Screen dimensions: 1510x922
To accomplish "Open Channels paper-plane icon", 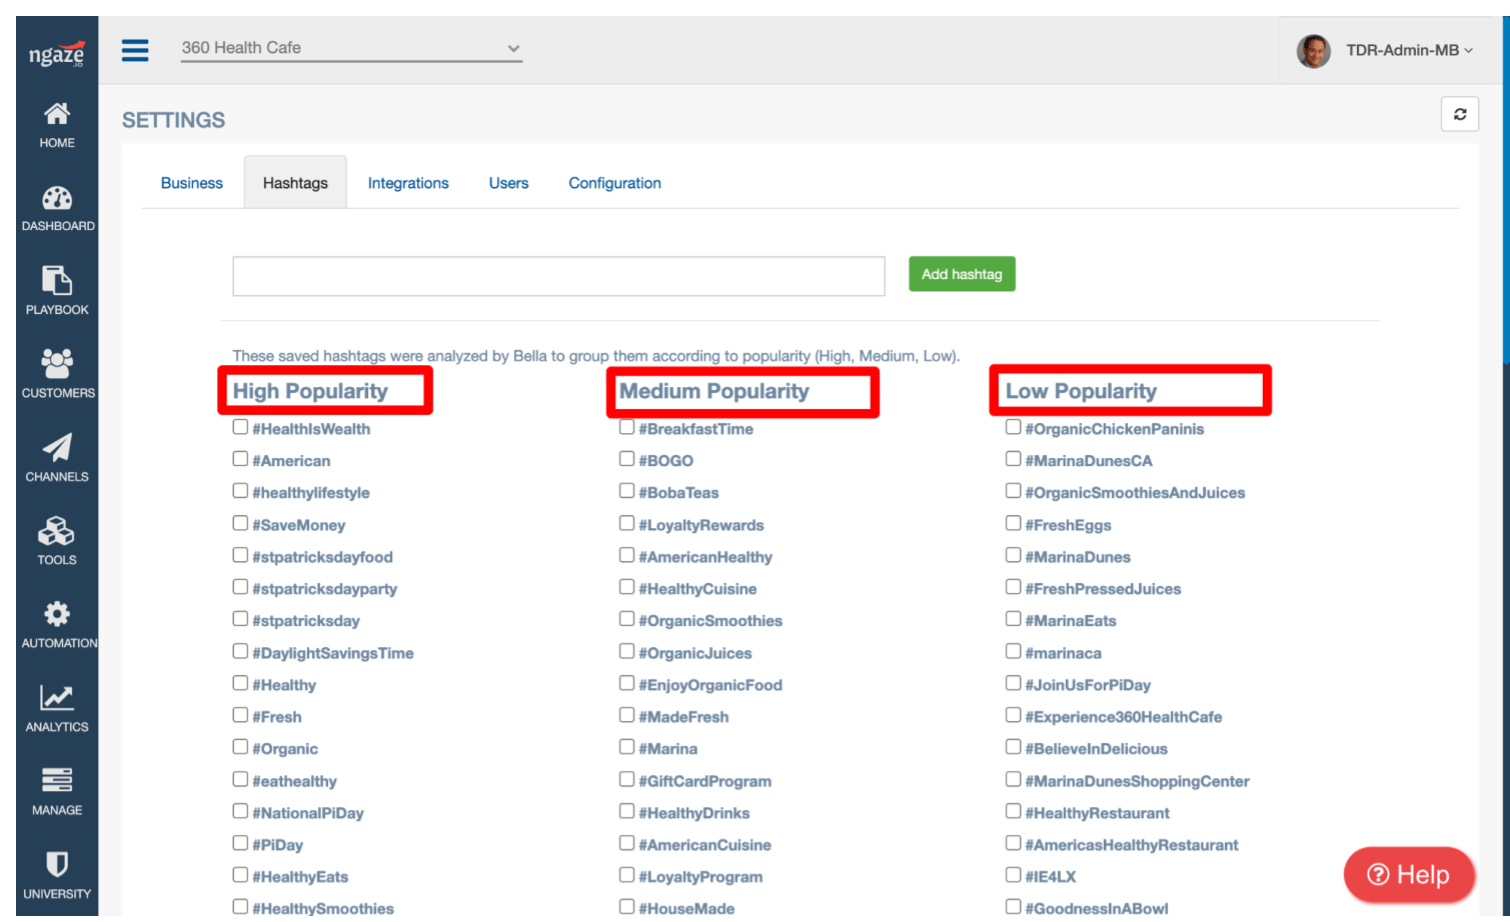I will pyautogui.click(x=57, y=448).
